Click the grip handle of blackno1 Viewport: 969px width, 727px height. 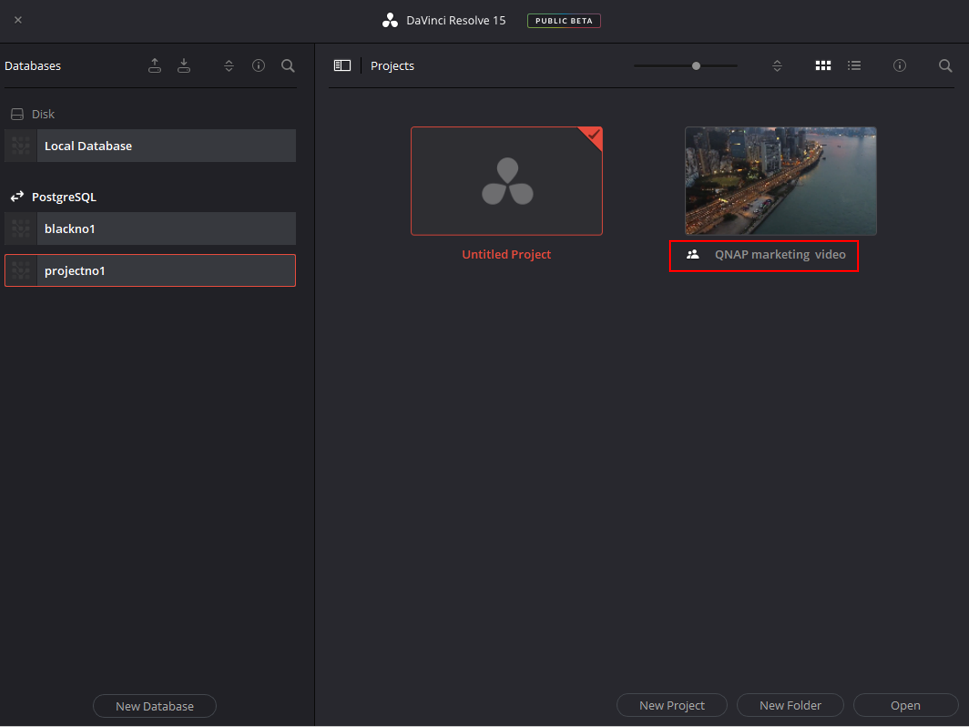point(20,229)
